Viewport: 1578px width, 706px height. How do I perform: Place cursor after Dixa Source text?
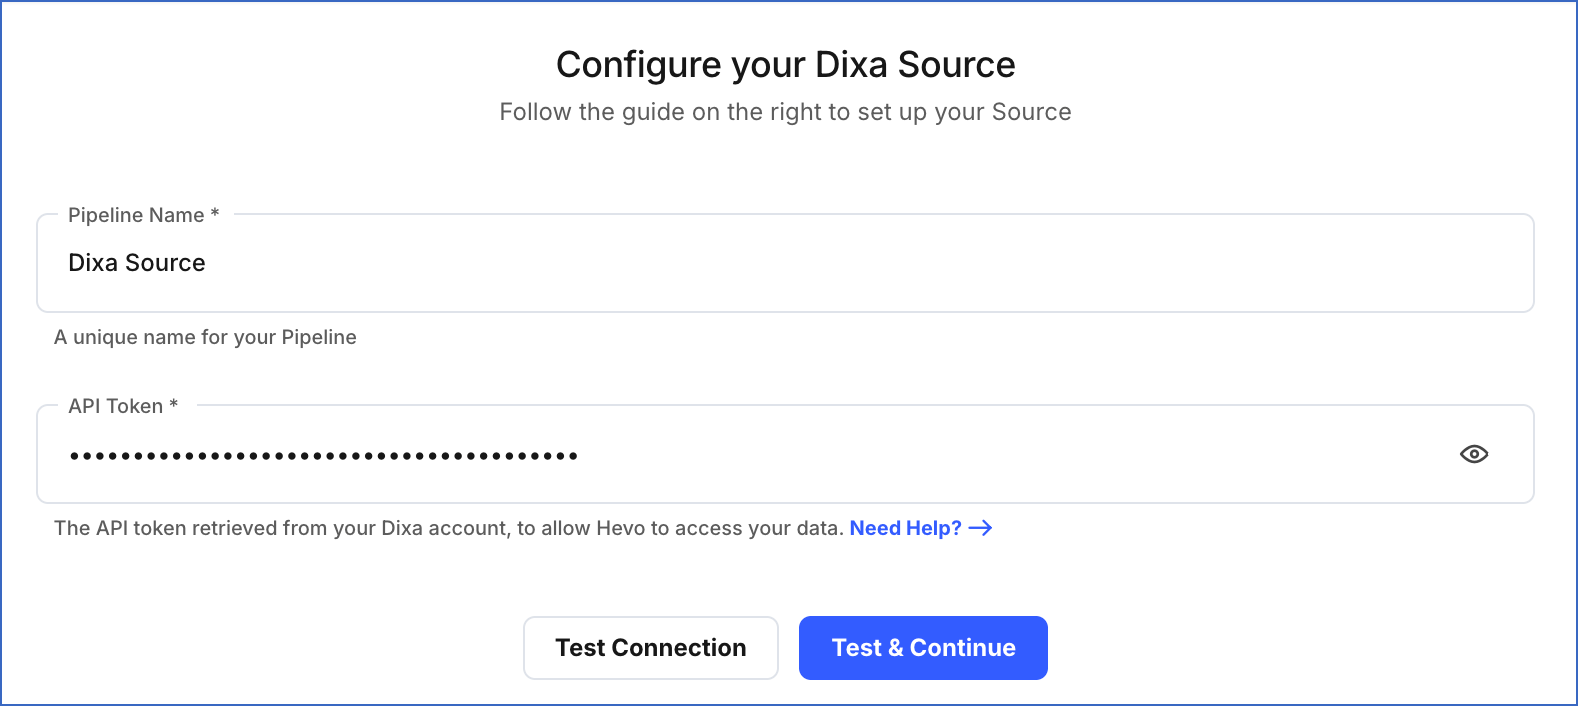tap(206, 262)
